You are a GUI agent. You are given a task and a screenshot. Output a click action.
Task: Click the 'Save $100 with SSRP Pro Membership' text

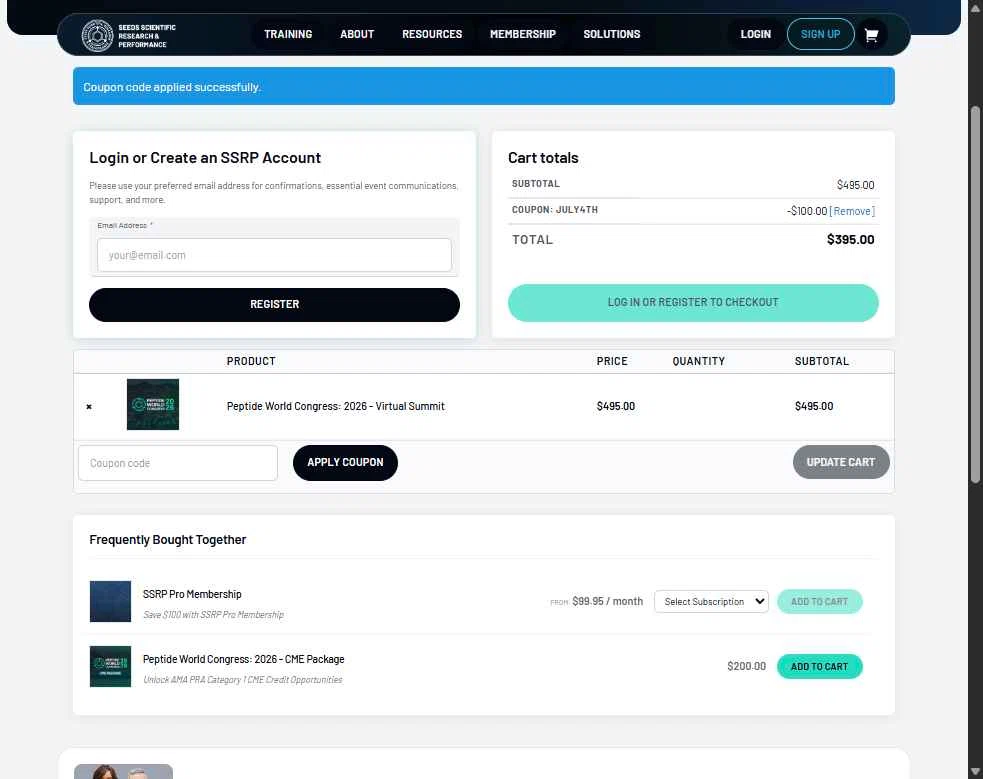pos(213,615)
